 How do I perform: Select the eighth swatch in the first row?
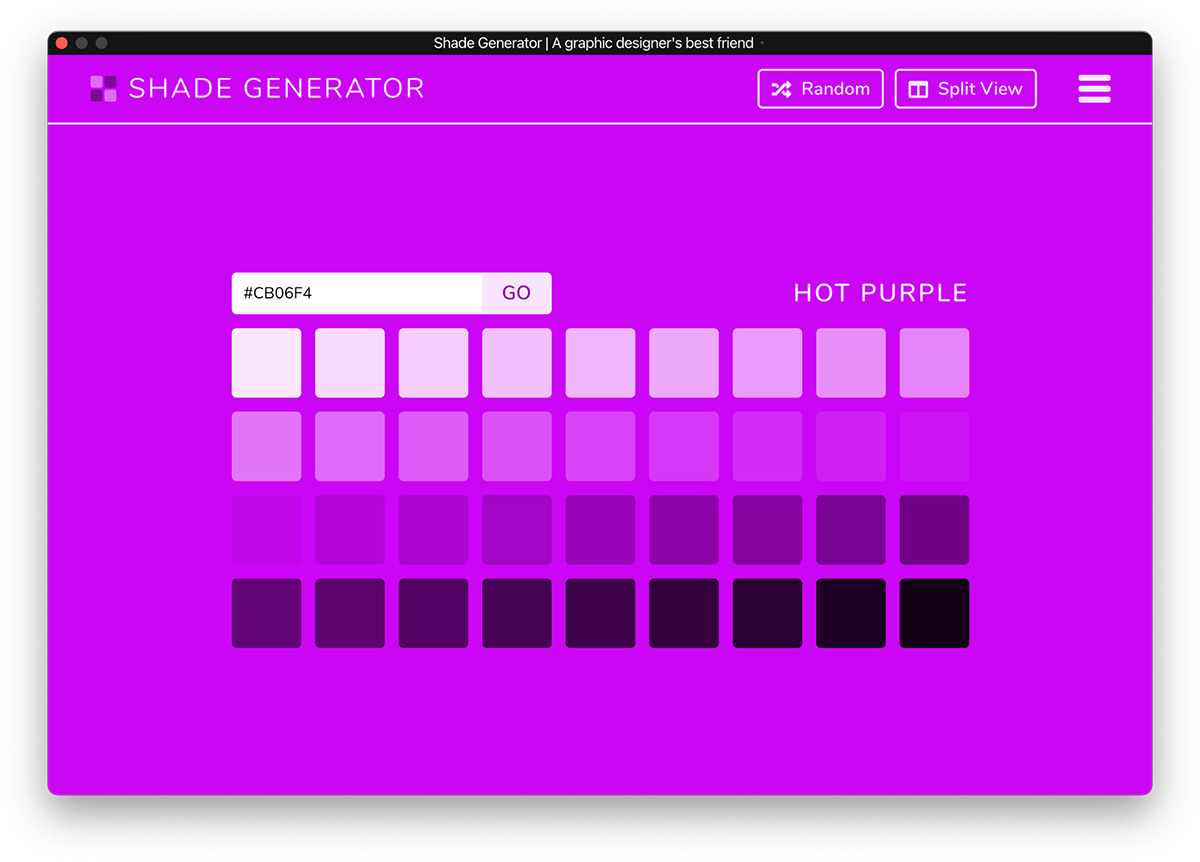click(x=851, y=363)
